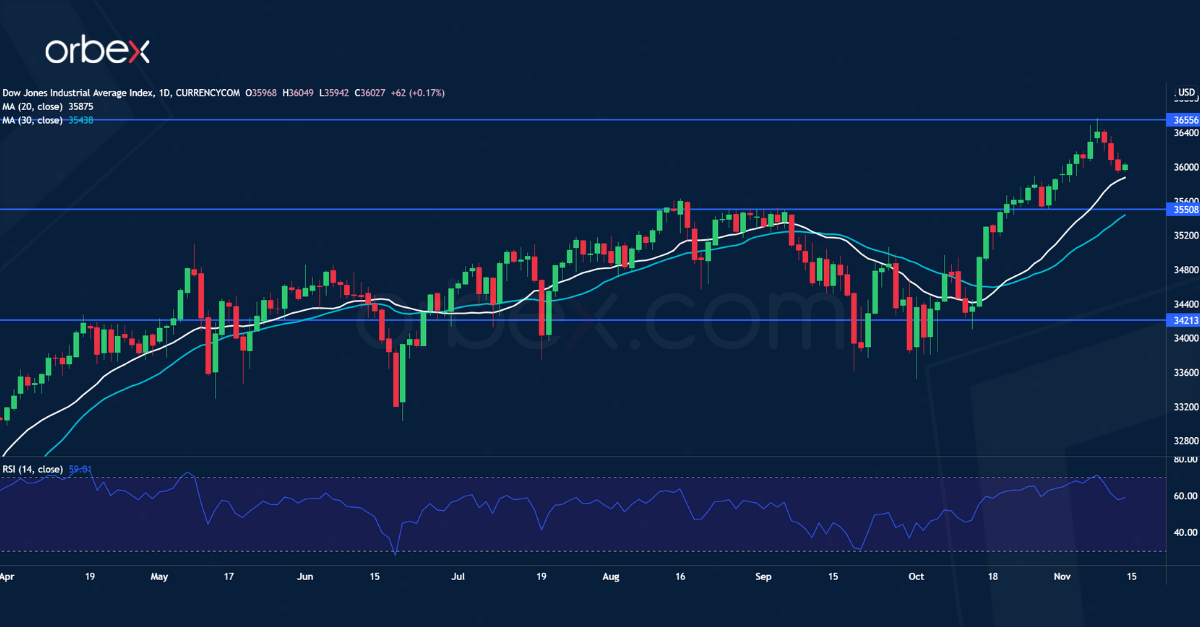Screen dimensions: 1200x627
Task: Click the 35875 MA 20 value
Action: coord(81,106)
